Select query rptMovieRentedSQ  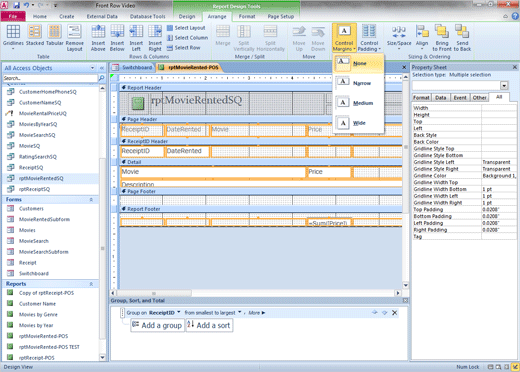[51, 178]
